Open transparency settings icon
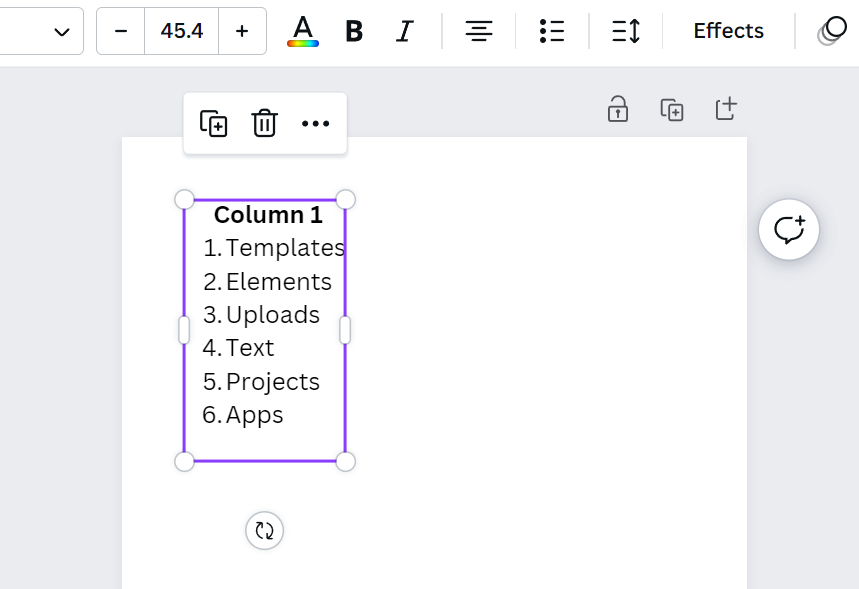 click(832, 31)
